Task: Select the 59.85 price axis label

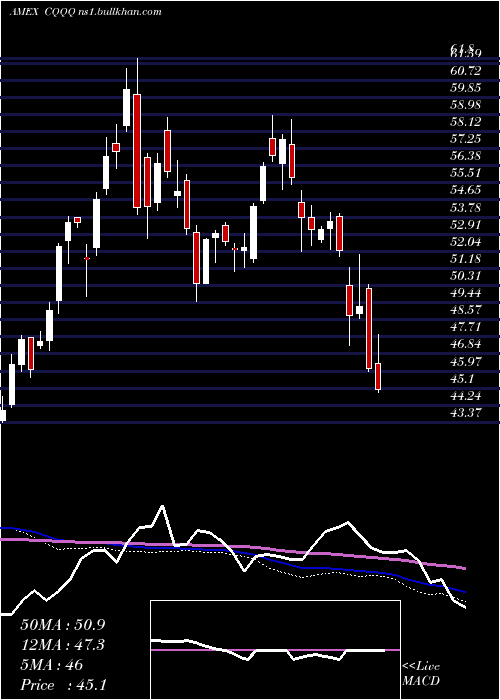Action: click(x=466, y=88)
